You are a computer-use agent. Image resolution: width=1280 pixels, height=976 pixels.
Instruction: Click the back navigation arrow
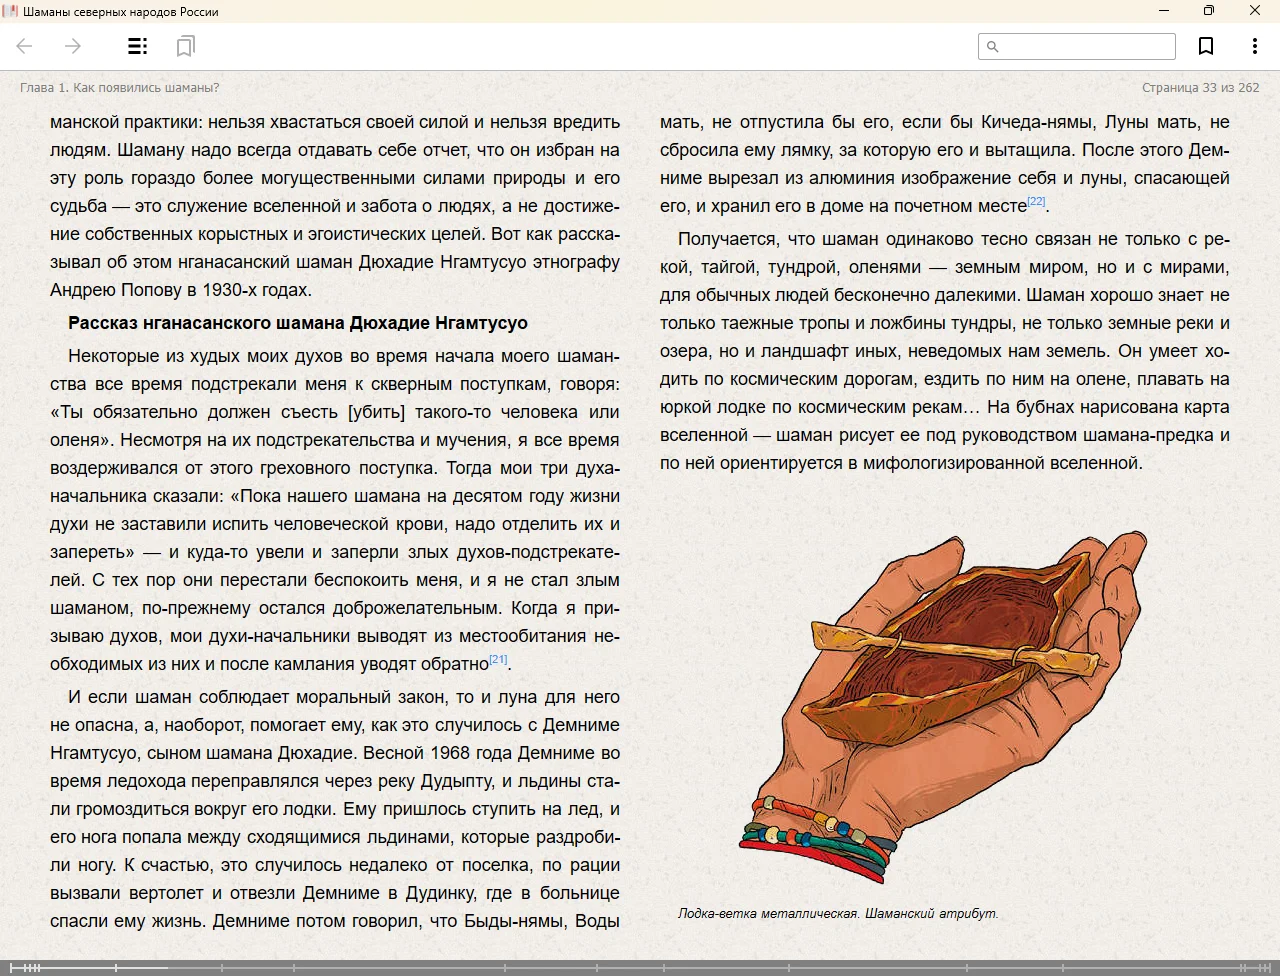pyautogui.click(x=25, y=46)
